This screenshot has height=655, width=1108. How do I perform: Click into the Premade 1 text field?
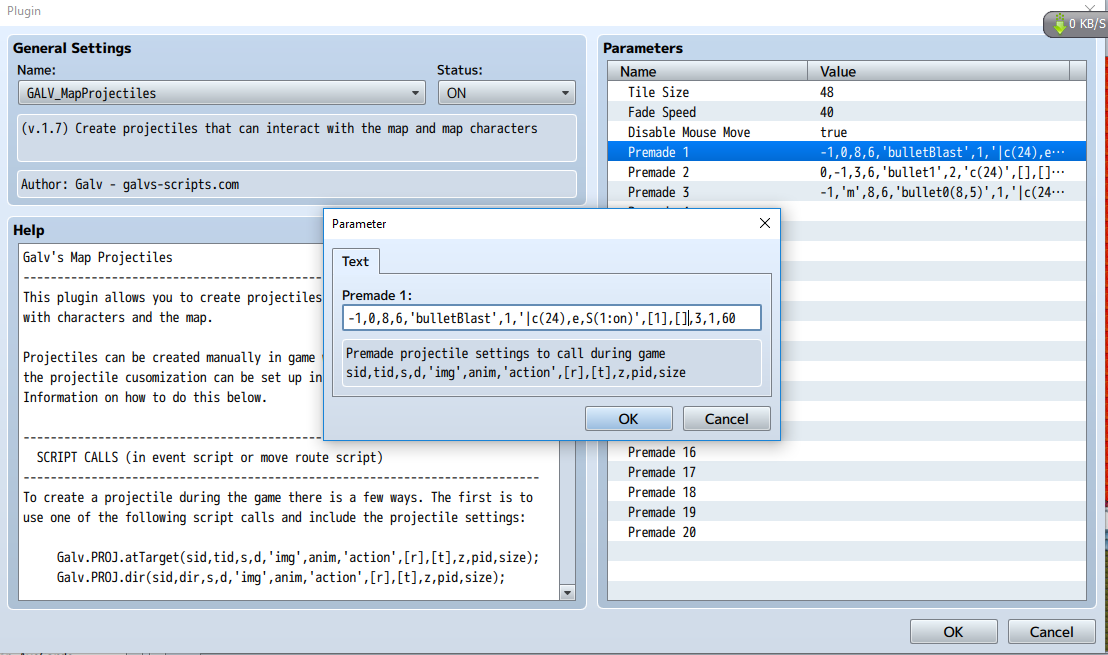tap(552, 318)
